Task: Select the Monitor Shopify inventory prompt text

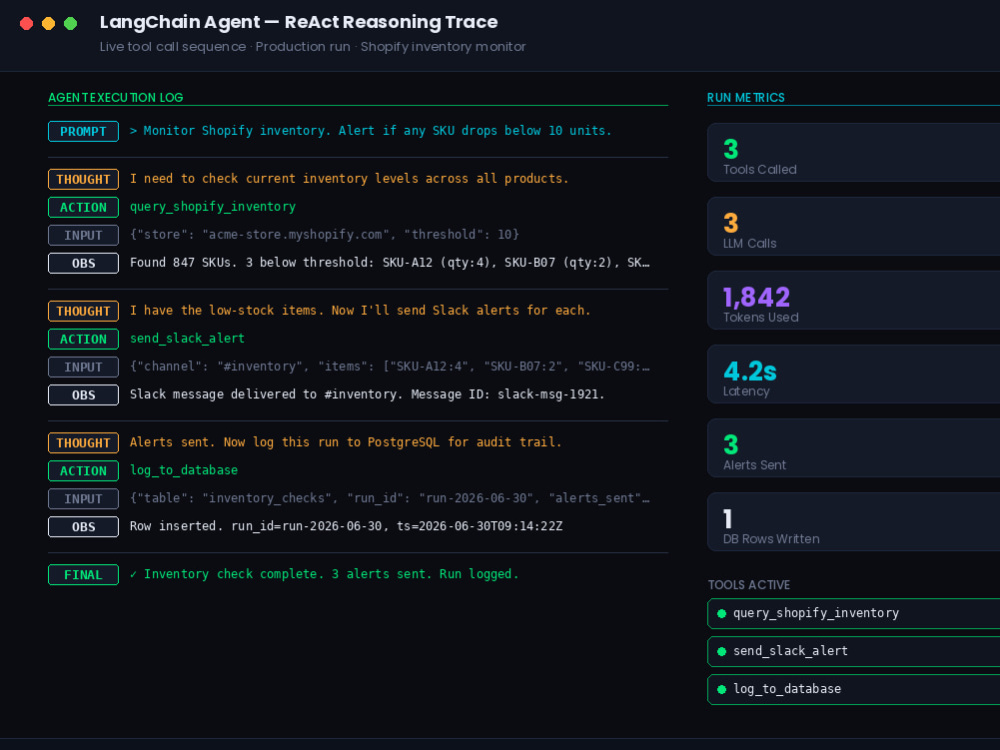Action: pyautogui.click(x=371, y=131)
